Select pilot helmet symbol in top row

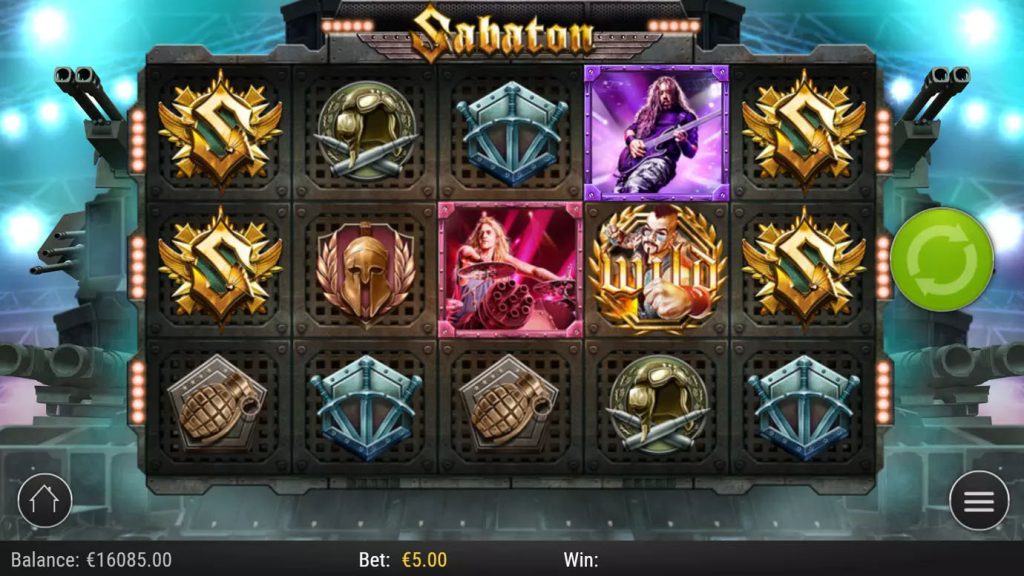[366, 129]
